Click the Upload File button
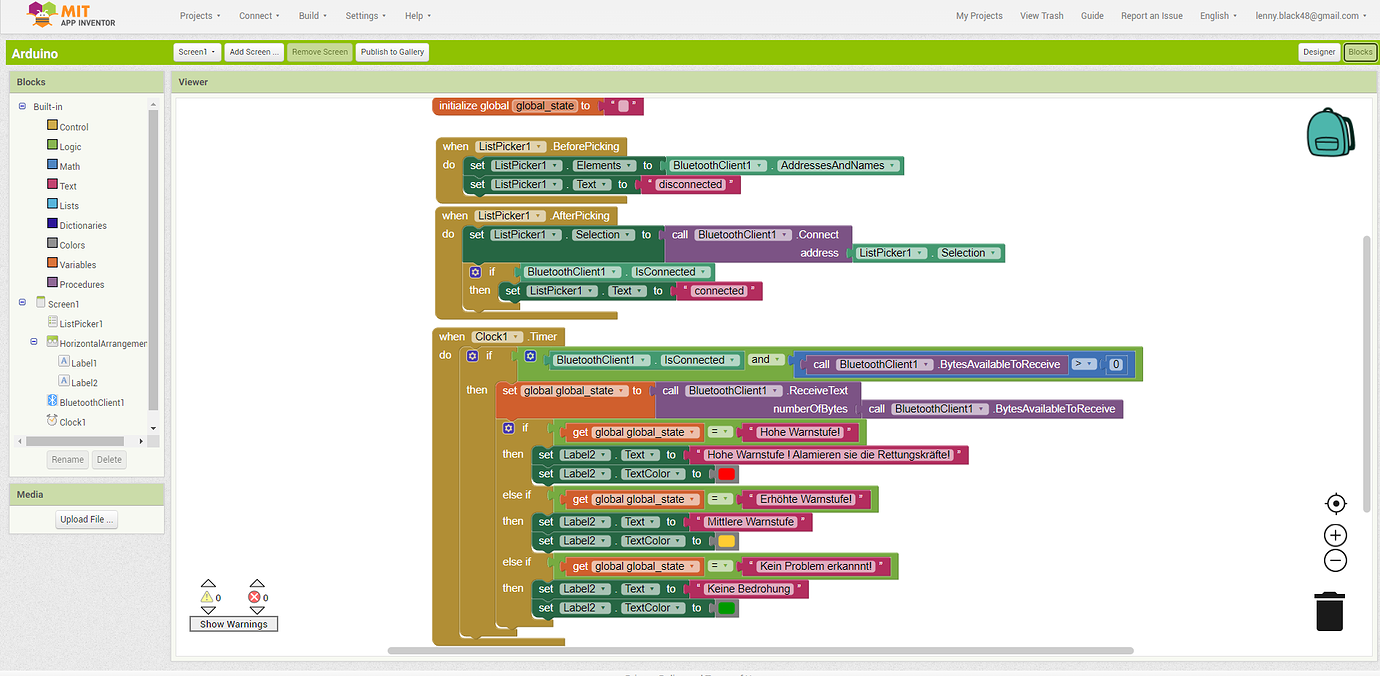1380x676 pixels. [x=87, y=519]
